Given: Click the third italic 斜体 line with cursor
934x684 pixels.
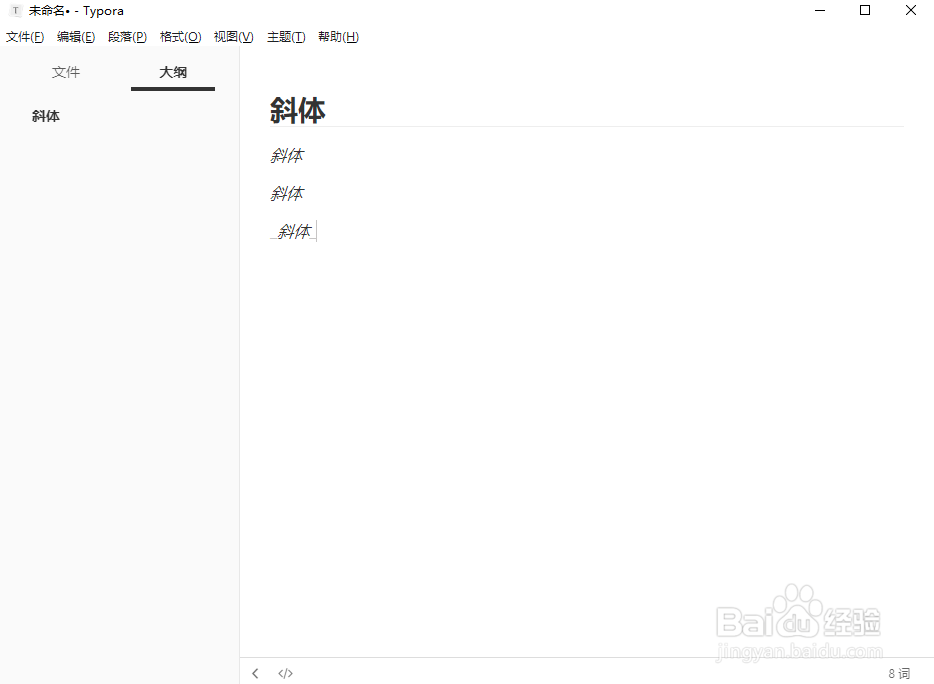Looking at the screenshot, I should [x=294, y=231].
